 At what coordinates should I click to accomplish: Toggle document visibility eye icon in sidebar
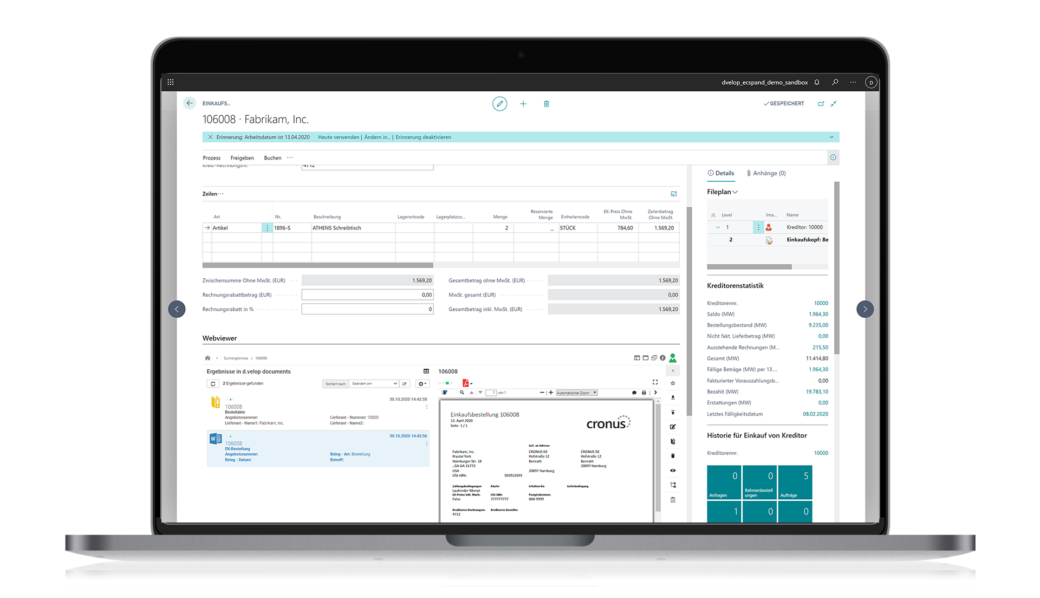click(673, 471)
